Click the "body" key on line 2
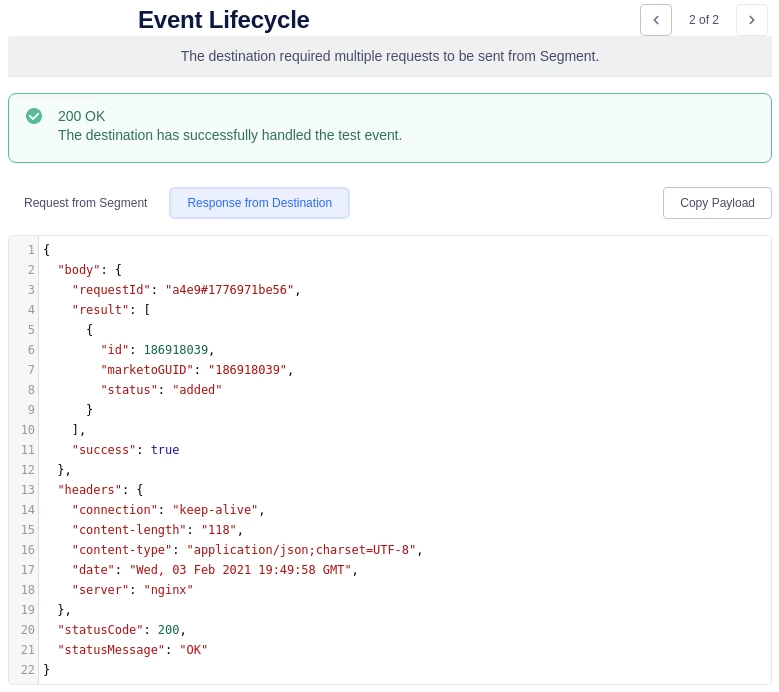The width and height of the screenshot is (779, 692). coord(79,270)
